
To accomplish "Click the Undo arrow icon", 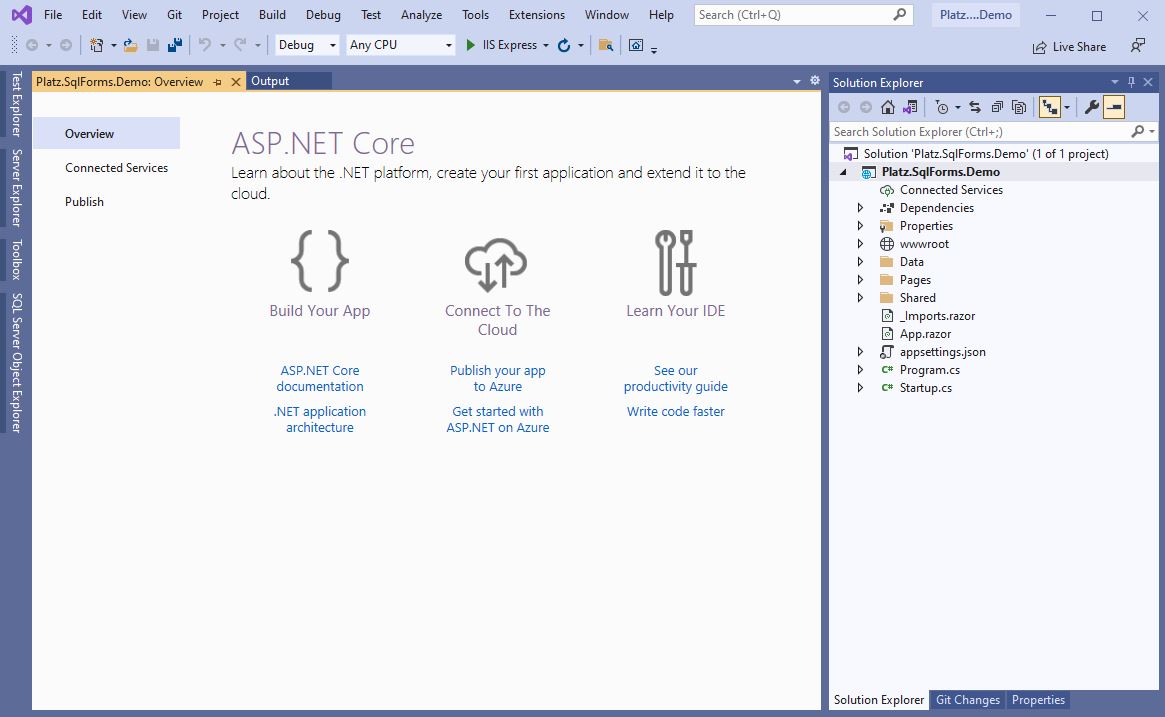I will click(x=204, y=45).
